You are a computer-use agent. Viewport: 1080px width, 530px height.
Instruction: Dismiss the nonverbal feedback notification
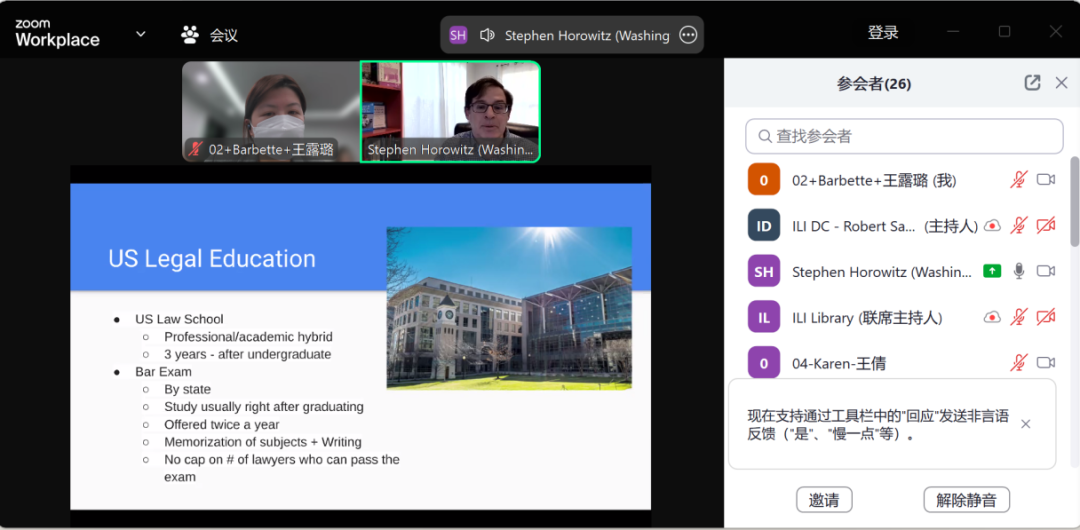1026,424
